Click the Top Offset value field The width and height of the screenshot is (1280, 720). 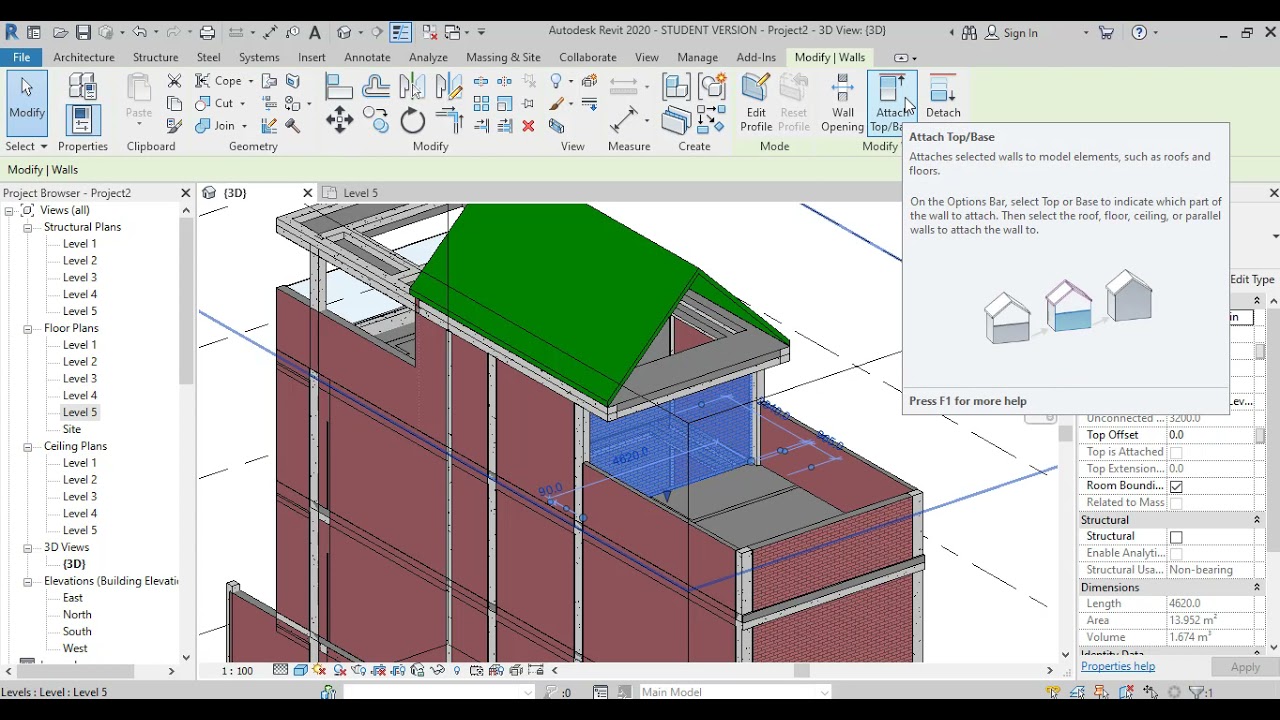[1210, 436]
